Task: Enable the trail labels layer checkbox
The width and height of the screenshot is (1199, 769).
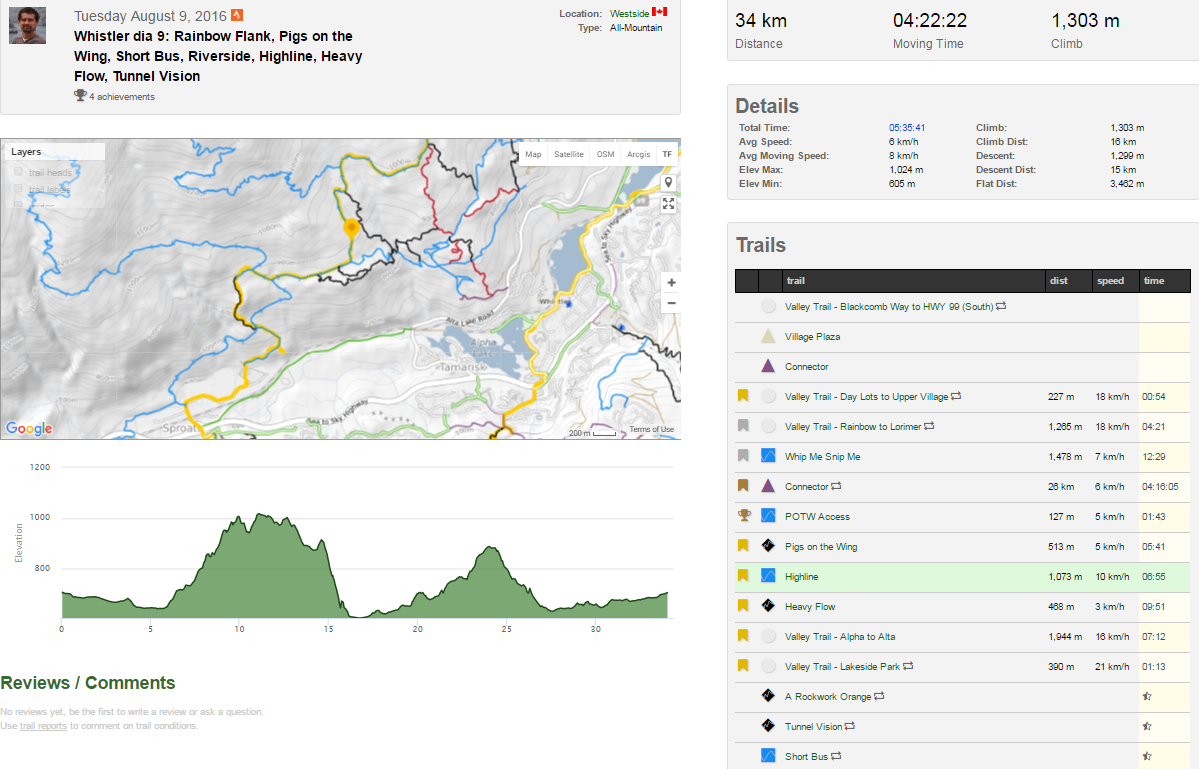Action: tap(19, 189)
